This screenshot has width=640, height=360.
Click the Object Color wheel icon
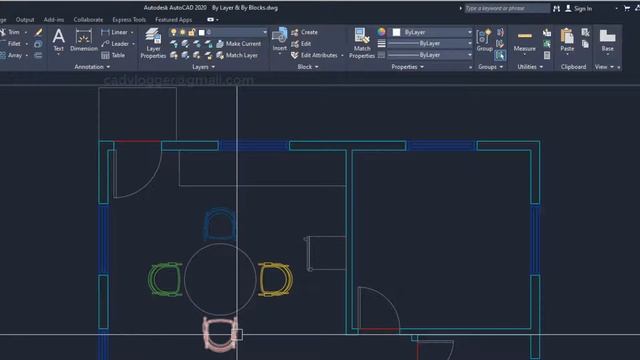point(381,32)
